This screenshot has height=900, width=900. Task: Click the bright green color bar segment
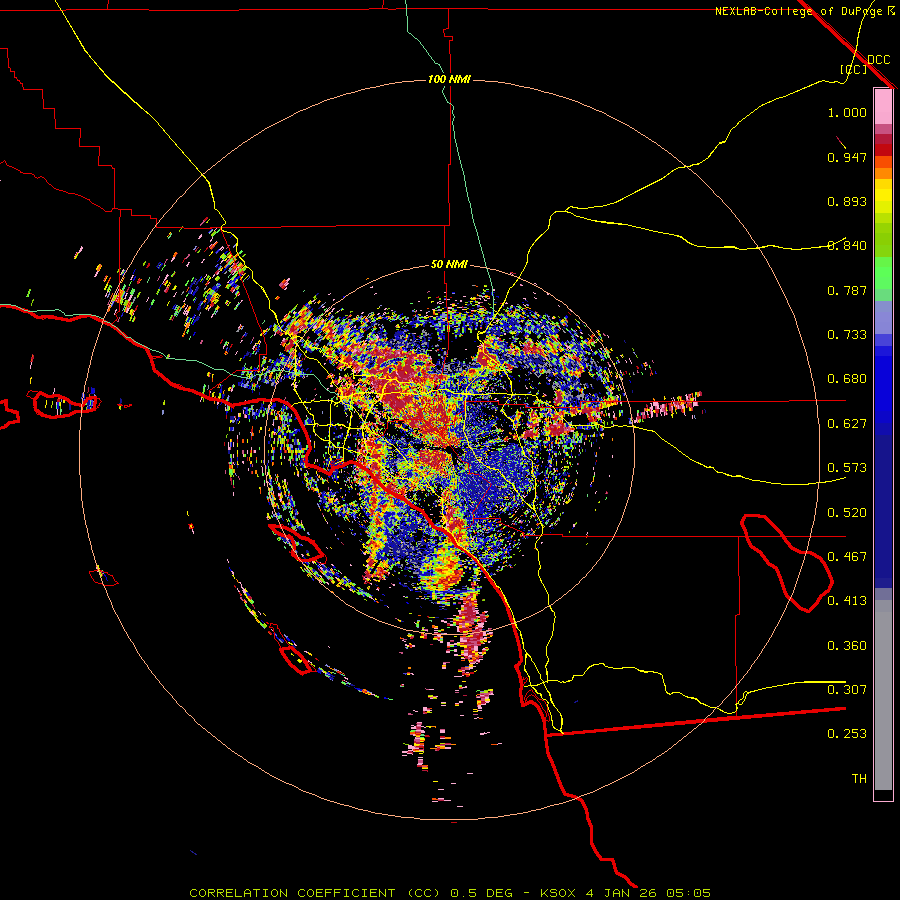tap(883, 273)
